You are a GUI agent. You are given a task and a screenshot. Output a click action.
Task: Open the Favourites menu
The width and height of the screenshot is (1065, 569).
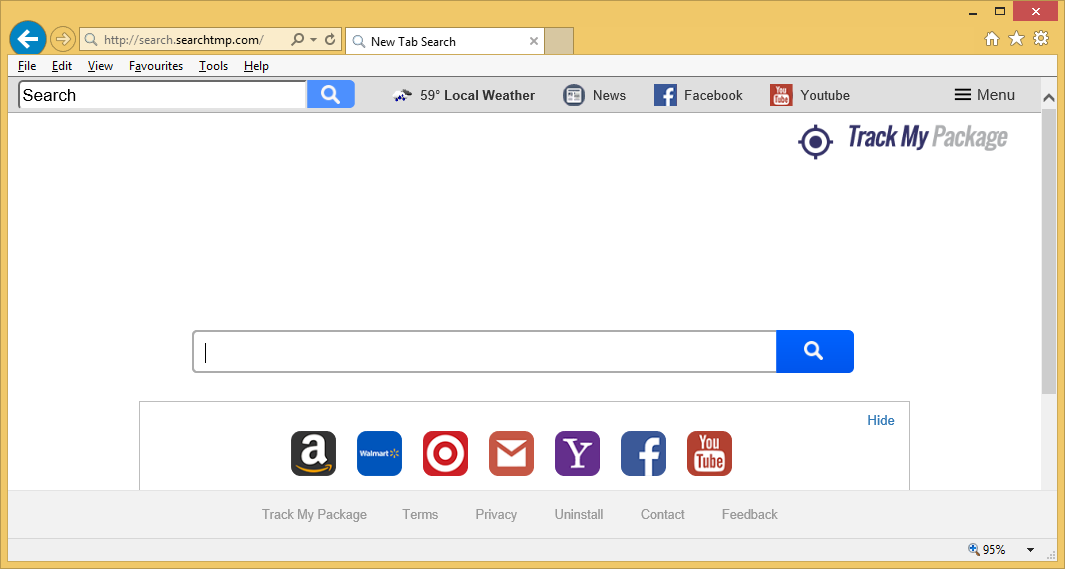(156, 66)
